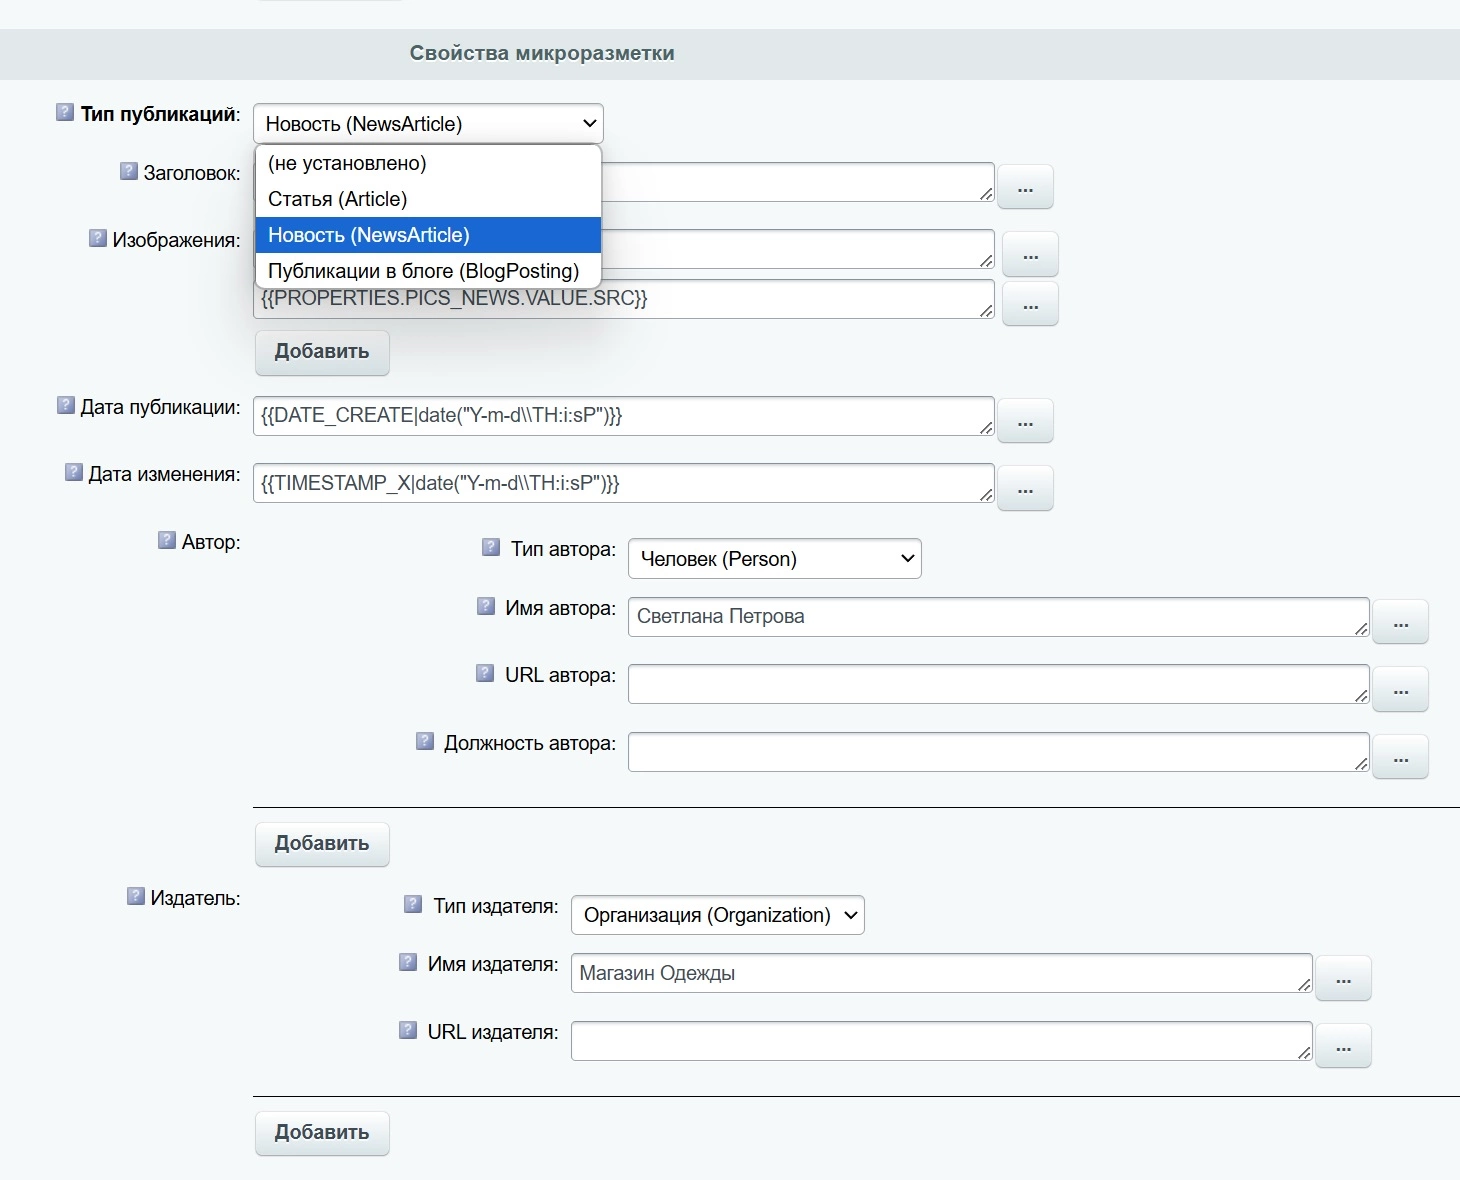Image resolution: width=1460 pixels, height=1180 pixels.
Task: Click help icon beside Имя автора
Action: click(x=486, y=606)
